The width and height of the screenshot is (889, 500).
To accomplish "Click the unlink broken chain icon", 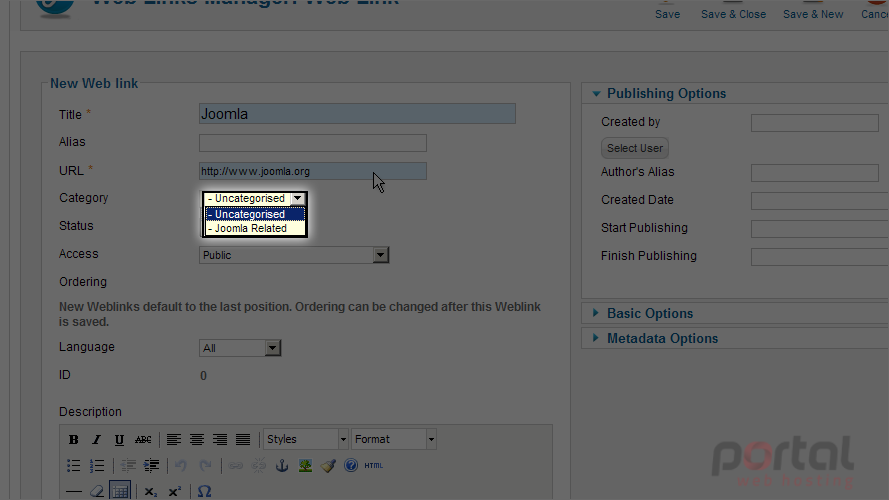I will click(259, 465).
